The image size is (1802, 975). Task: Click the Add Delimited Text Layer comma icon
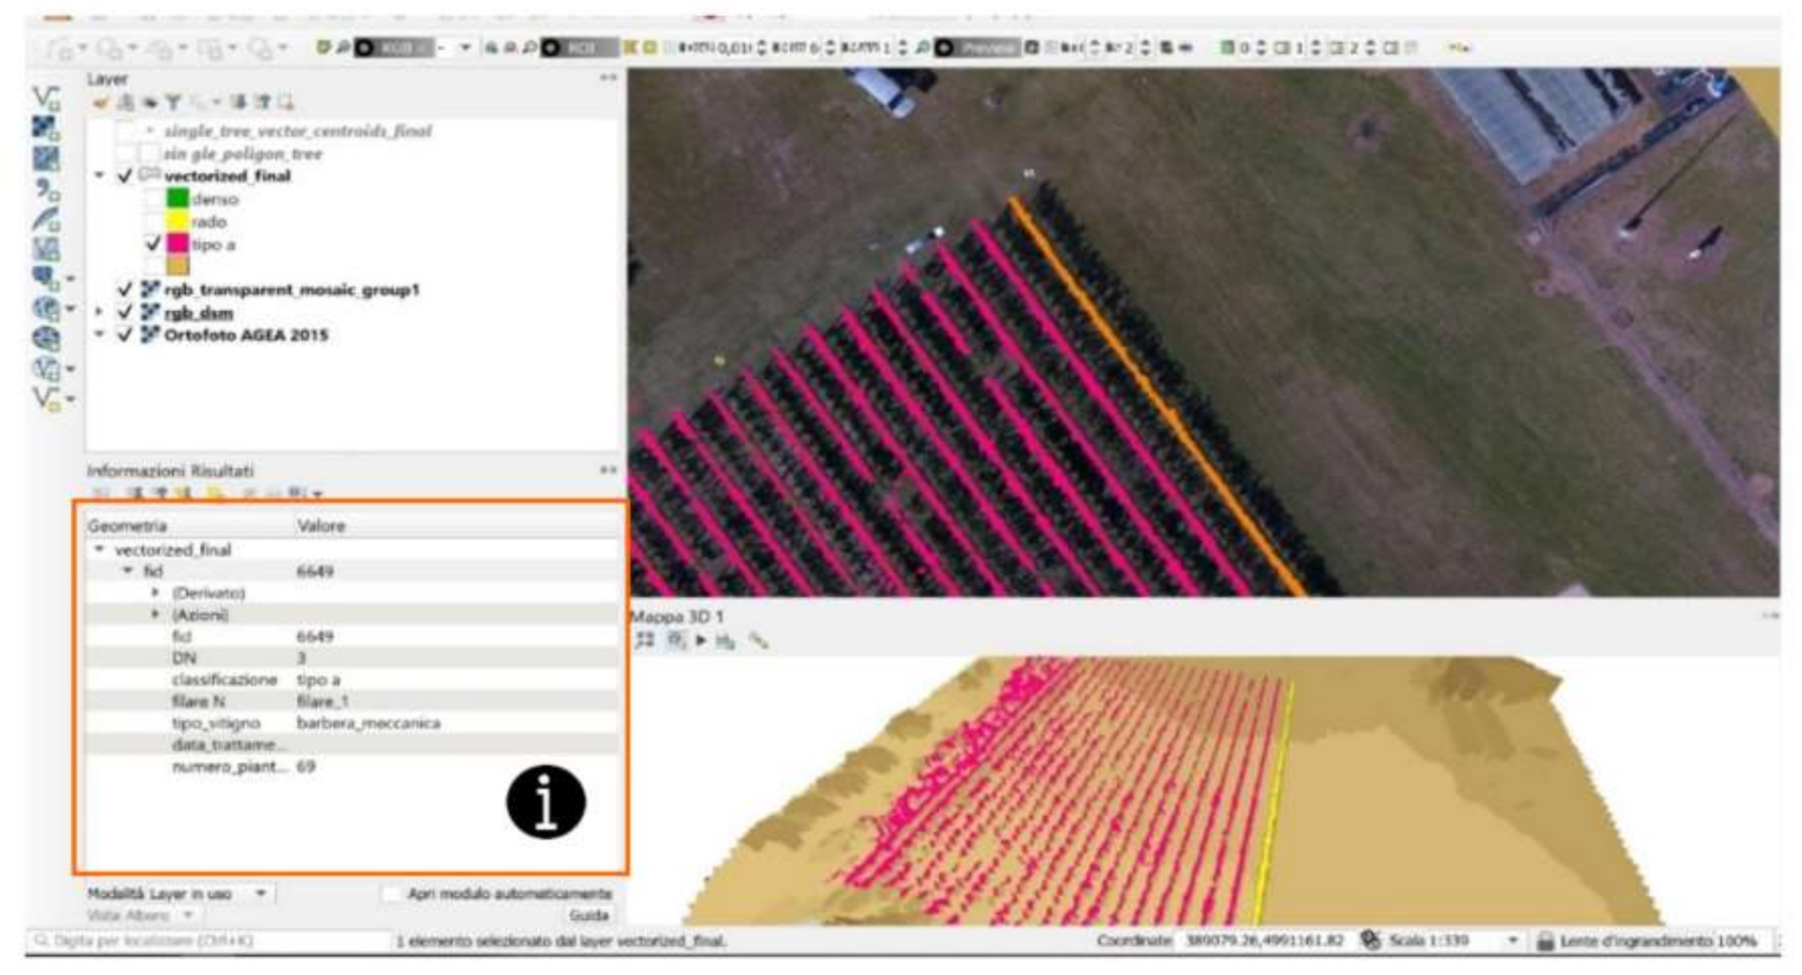pos(45,188)
